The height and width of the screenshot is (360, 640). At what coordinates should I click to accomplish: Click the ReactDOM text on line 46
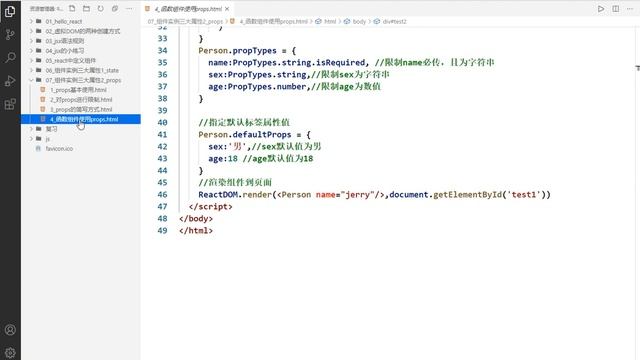click(x=218, y=195)
